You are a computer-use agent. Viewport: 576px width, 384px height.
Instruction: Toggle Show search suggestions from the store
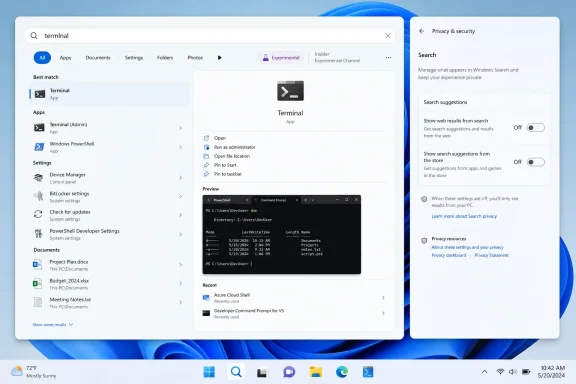[x=536, y=162]
